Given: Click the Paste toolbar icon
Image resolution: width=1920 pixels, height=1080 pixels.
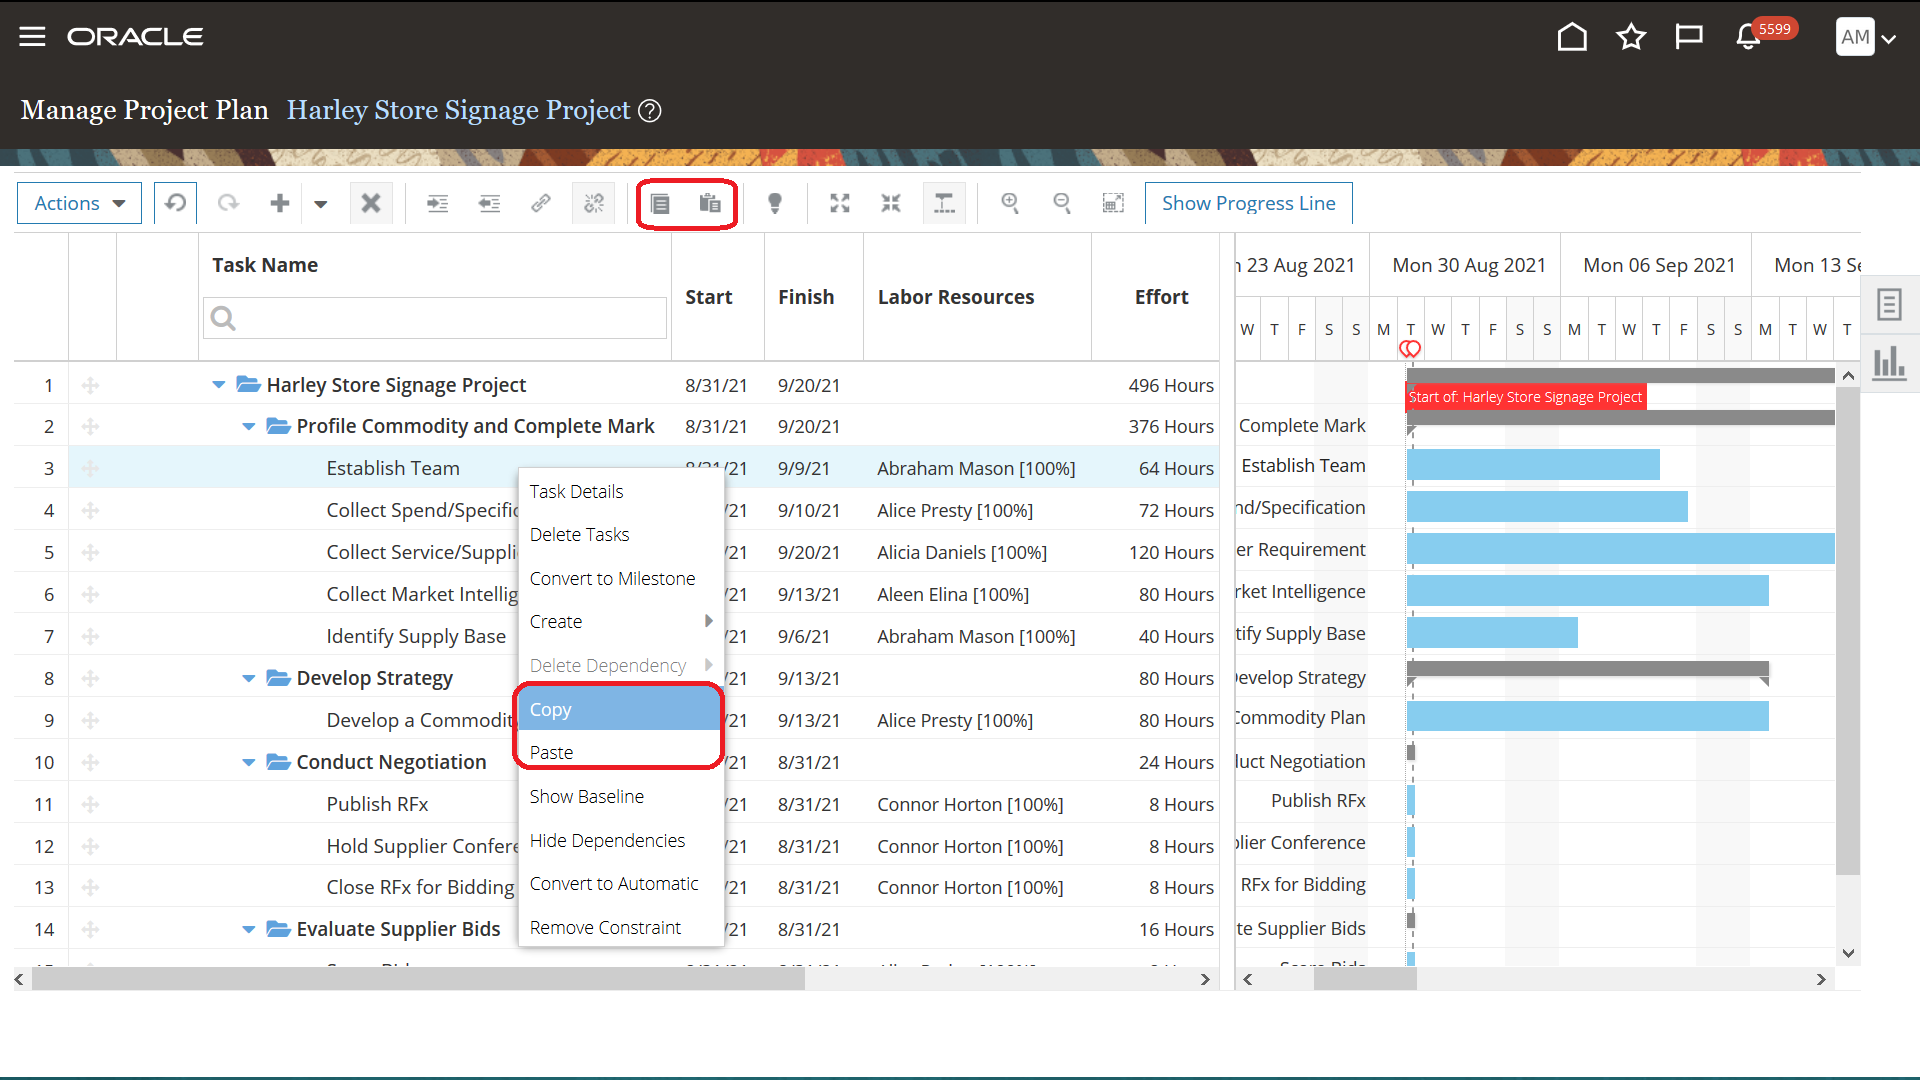Looking at the screenshot, I should 710,203.
